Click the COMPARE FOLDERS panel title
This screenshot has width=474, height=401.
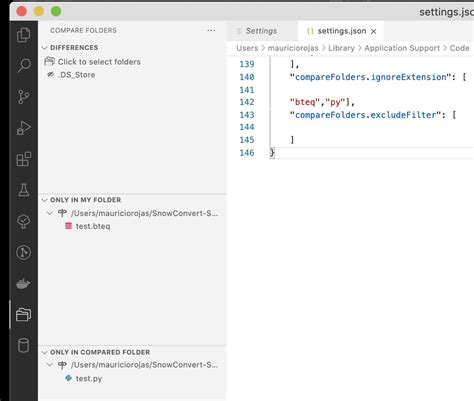click(x=83, y=30)
